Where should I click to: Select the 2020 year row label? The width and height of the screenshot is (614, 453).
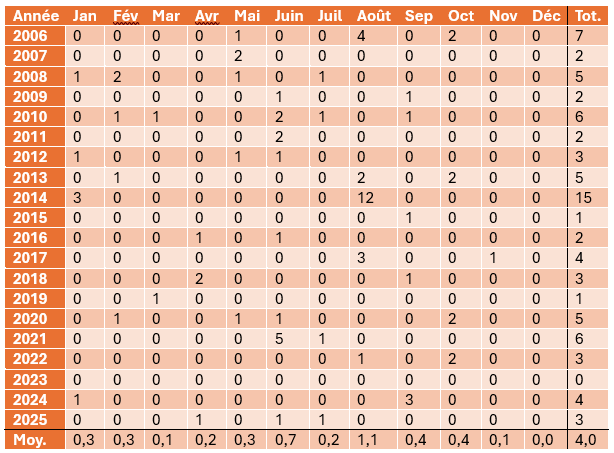(x=29, y=319)
